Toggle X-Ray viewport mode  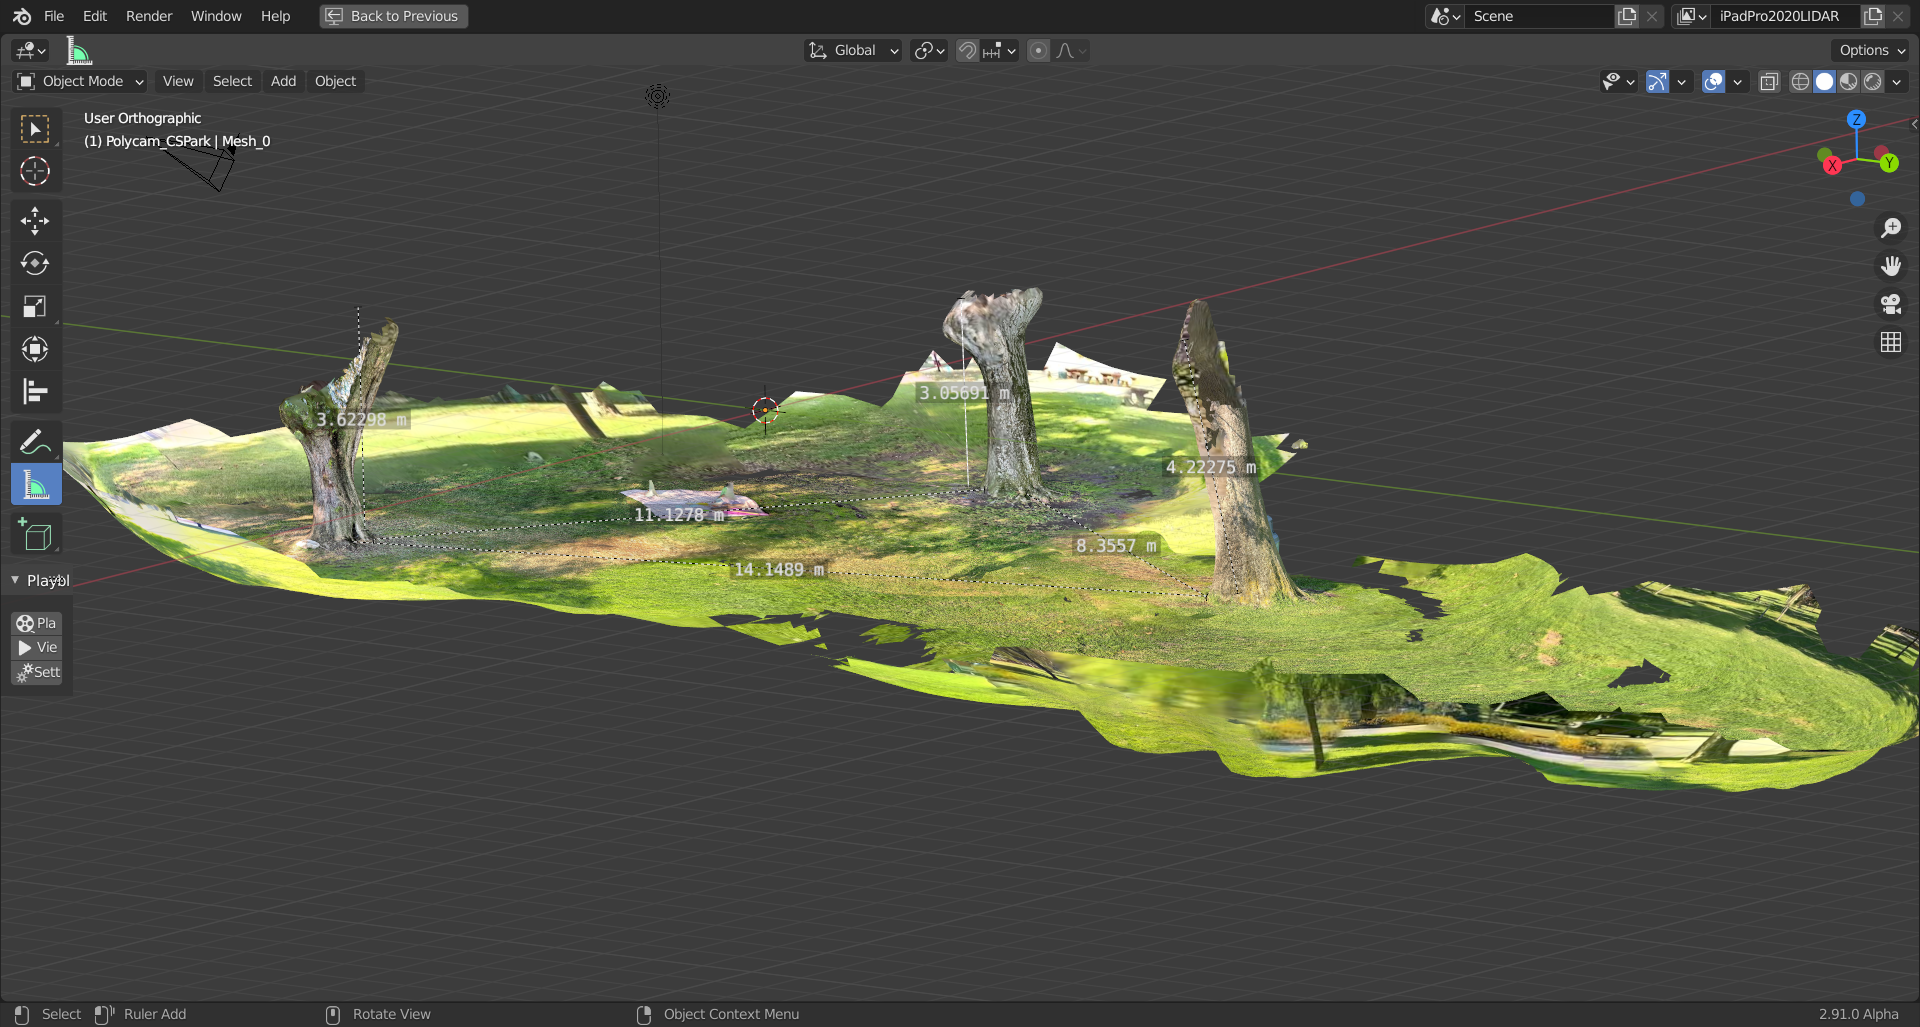(x=1769, y=82)
